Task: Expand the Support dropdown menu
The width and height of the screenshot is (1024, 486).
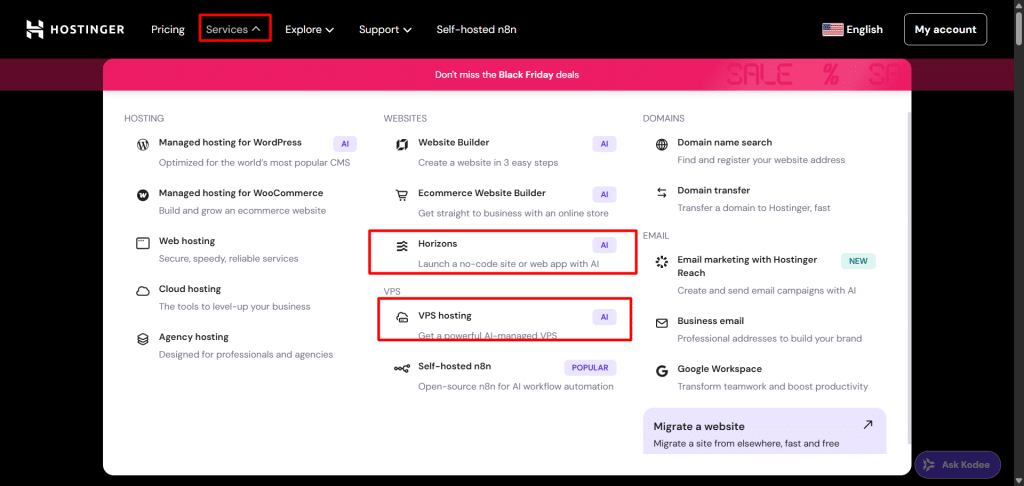Action: (385, 29)
